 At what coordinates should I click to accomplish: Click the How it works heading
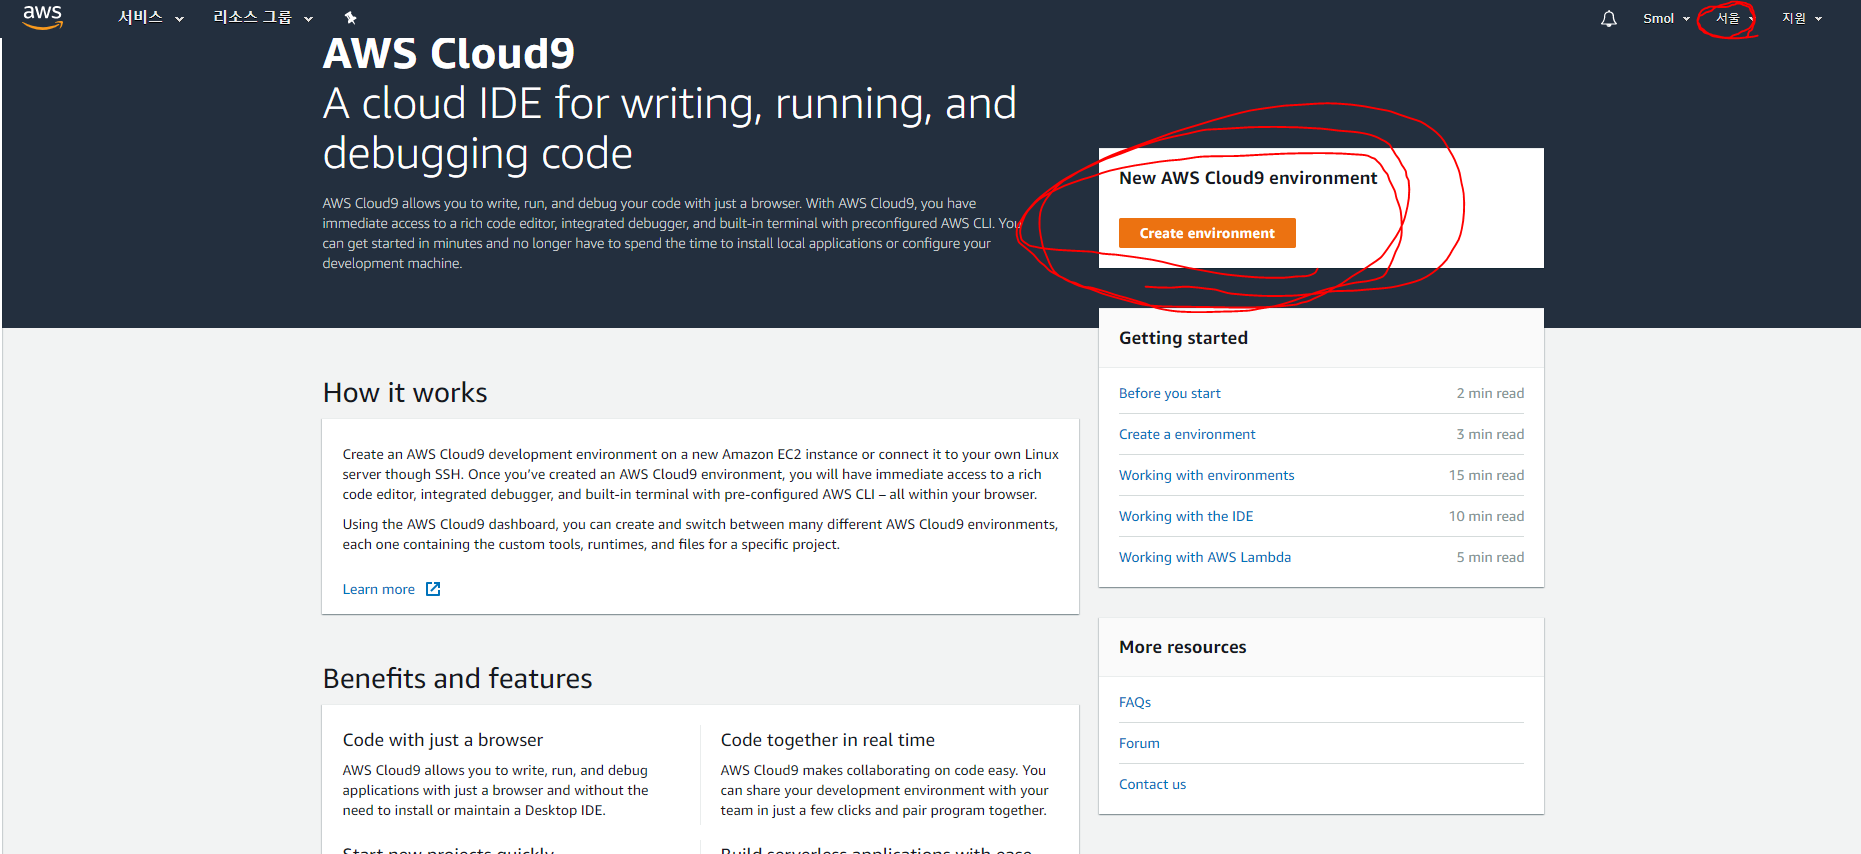405,393
